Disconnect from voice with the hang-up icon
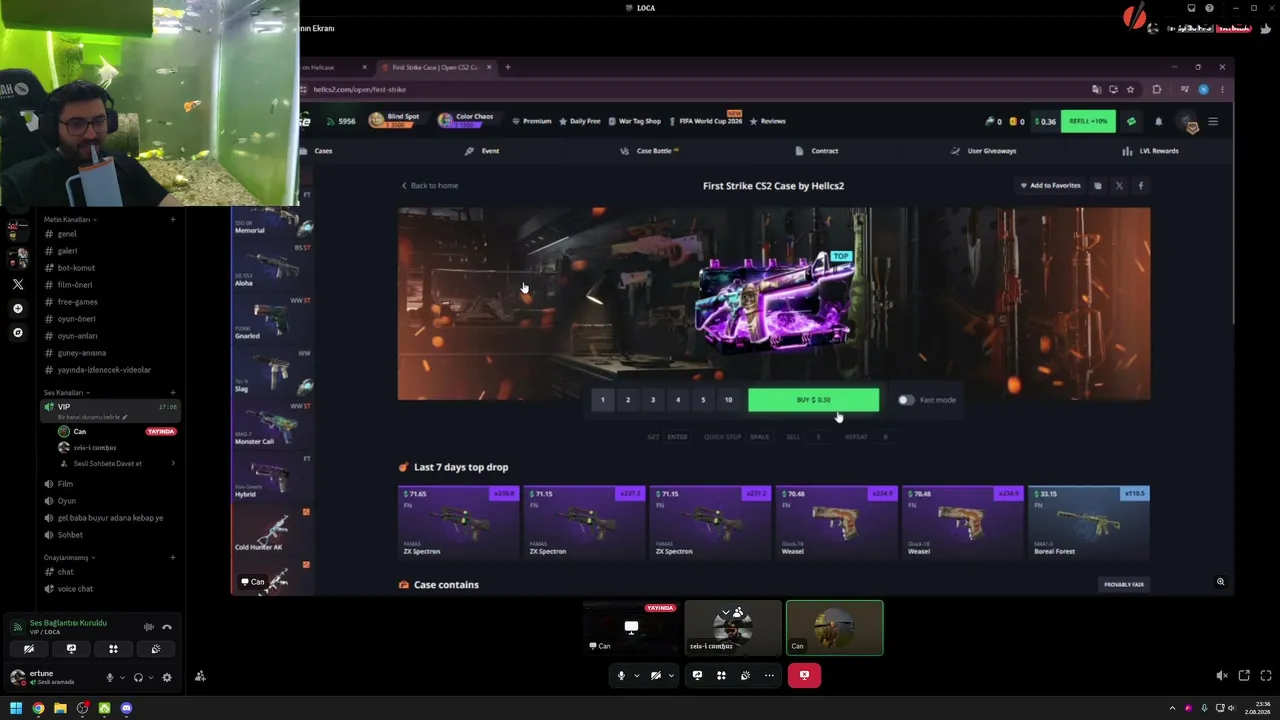The image size is (1280, 720). pos(167,627)
